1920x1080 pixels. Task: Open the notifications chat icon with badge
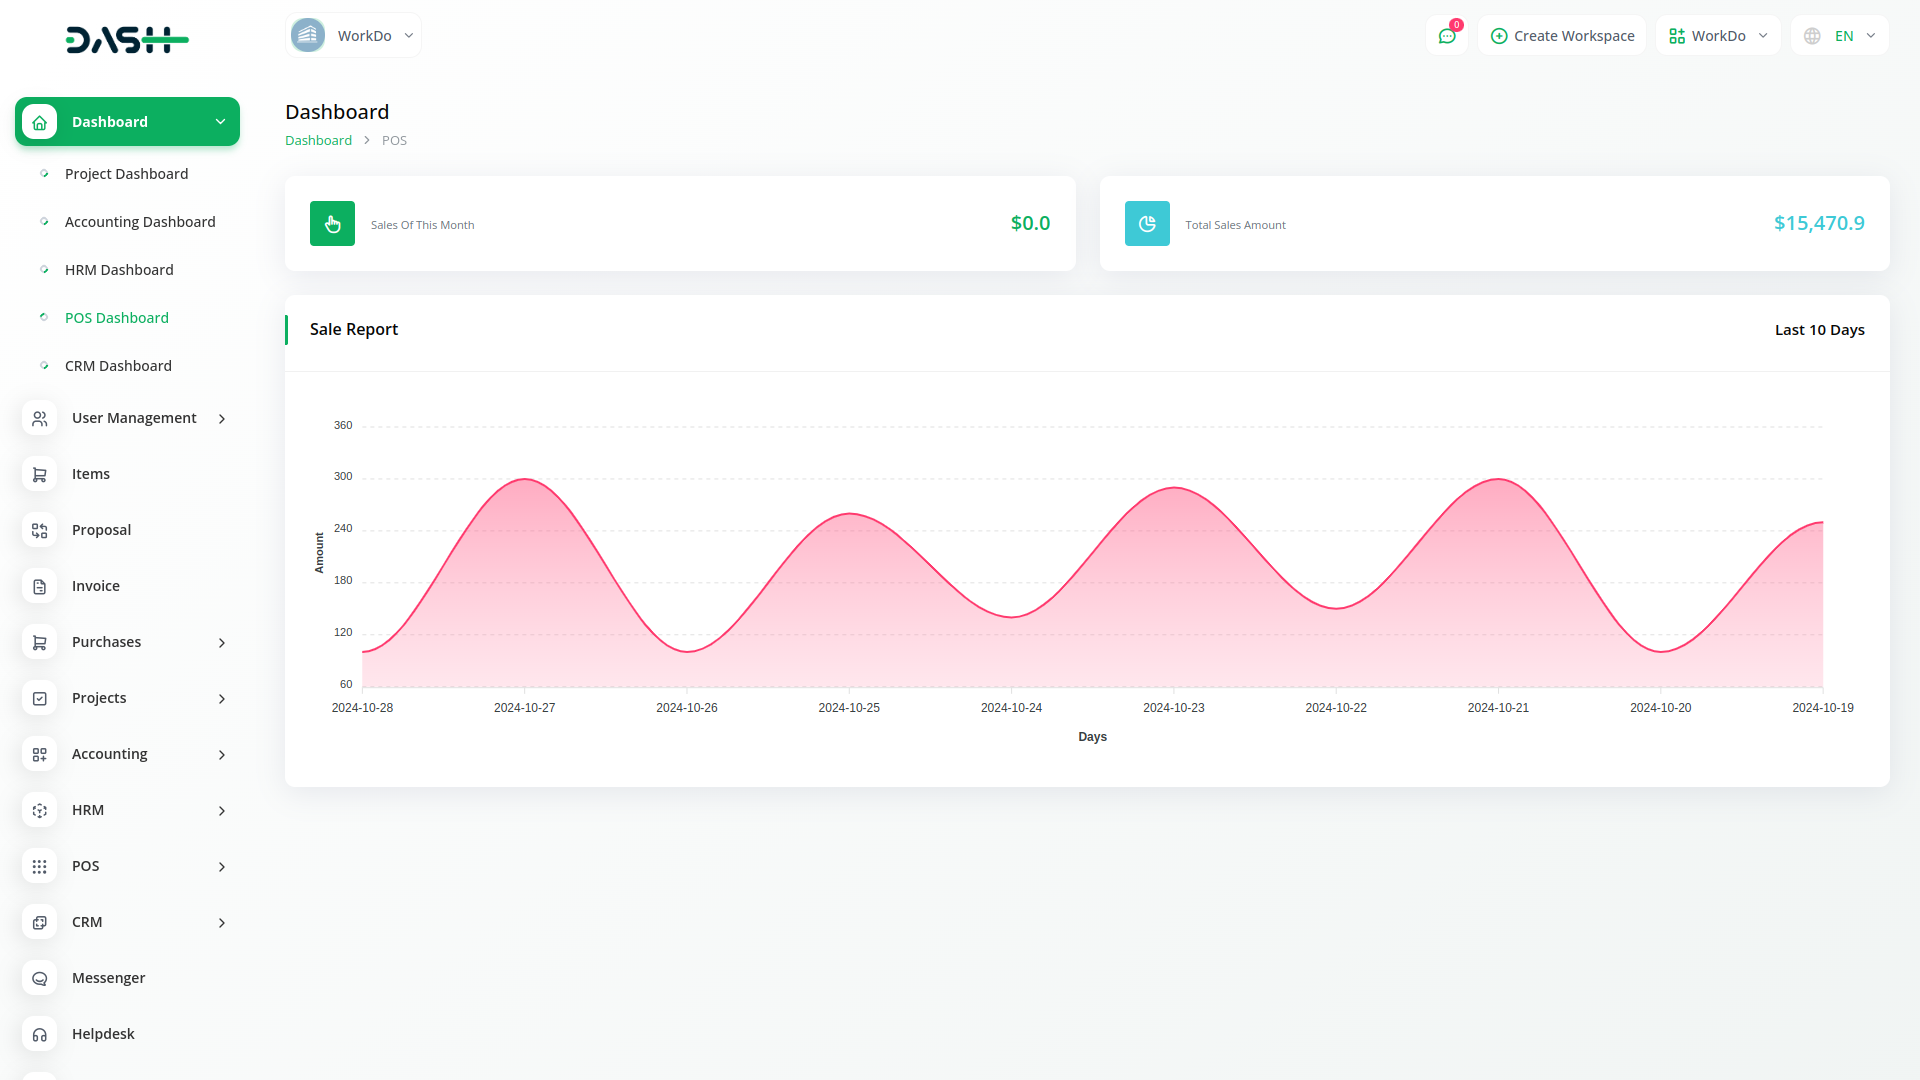point(1447,35)
